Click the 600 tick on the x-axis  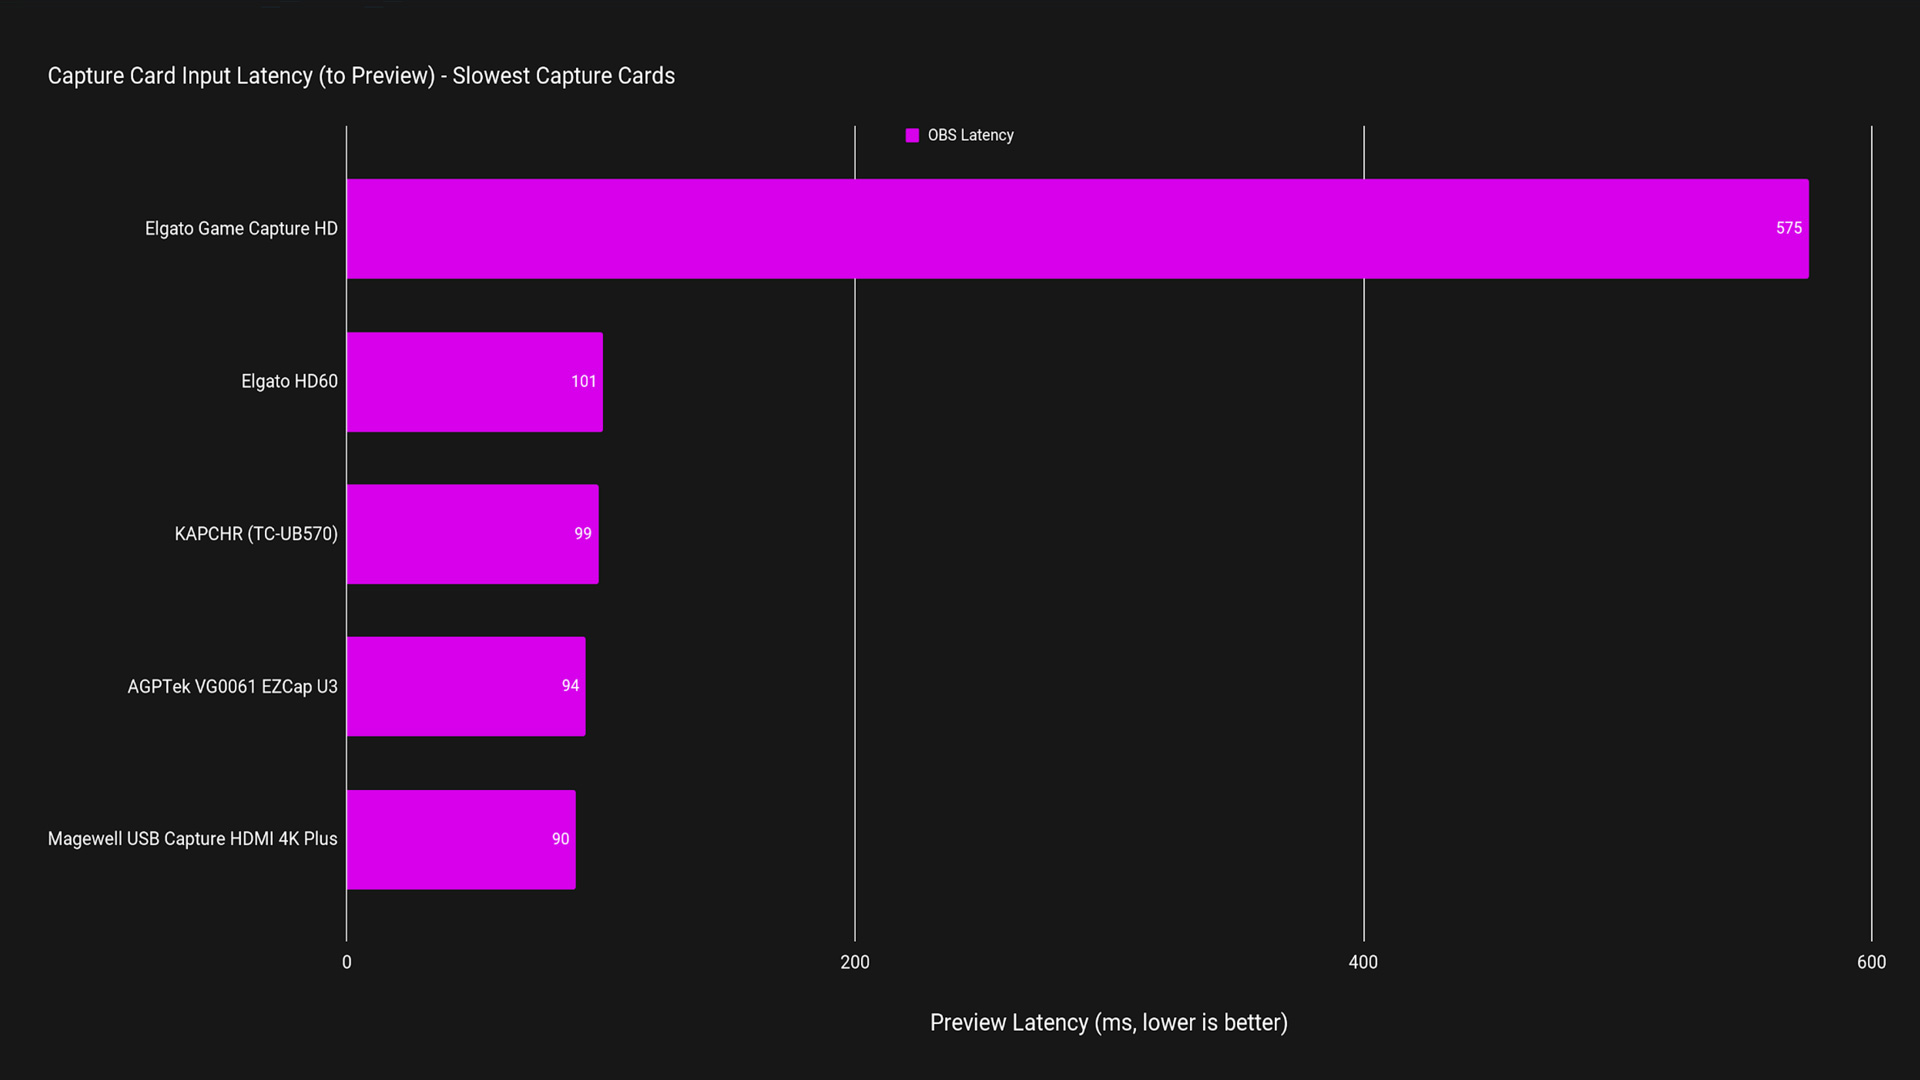pyautogui.click(x=1871, y=962)
